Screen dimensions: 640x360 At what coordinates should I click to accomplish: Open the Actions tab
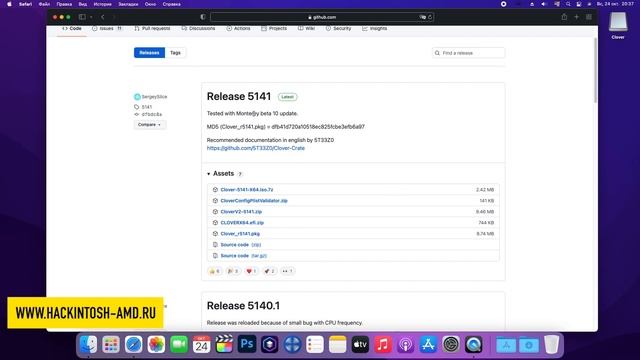(x=238, y=29)
